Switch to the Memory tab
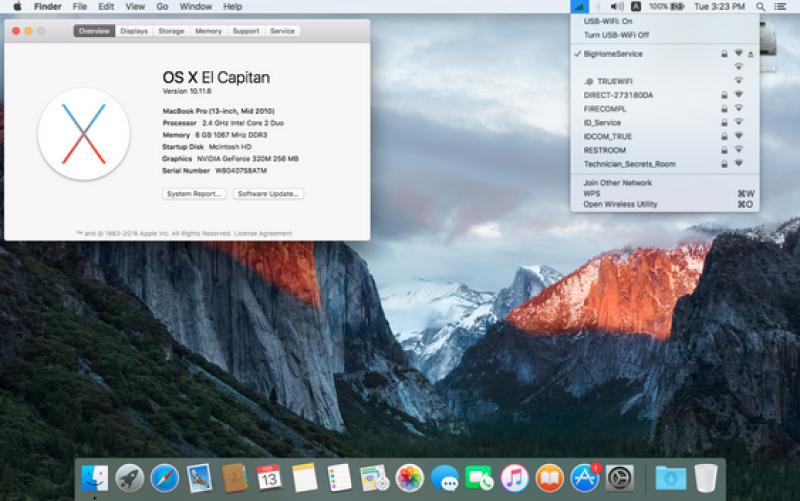The image size is (800, 501). [x=209, y=31]
